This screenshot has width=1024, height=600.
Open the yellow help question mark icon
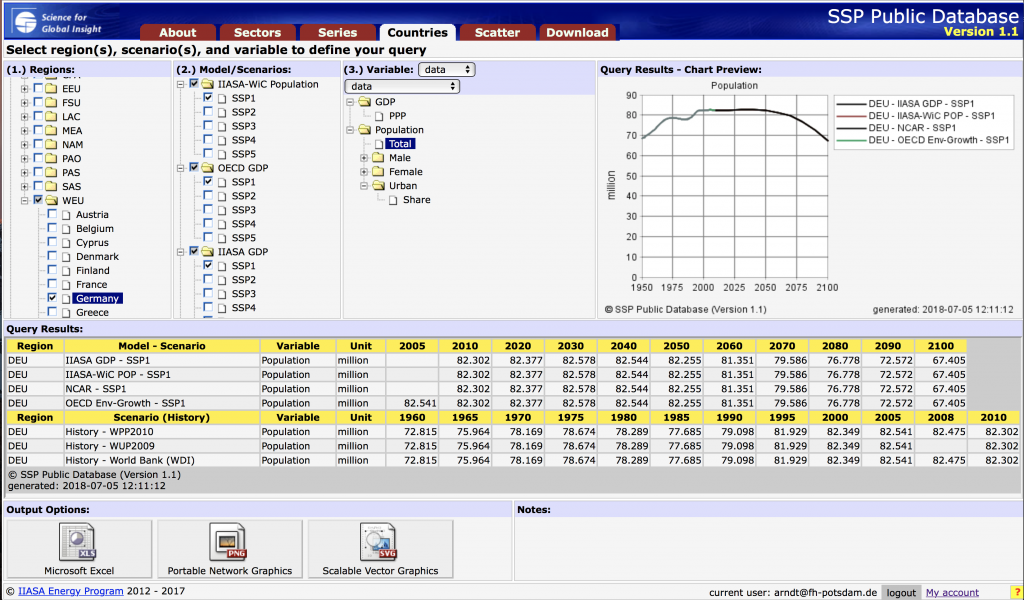click(1016, 592)
